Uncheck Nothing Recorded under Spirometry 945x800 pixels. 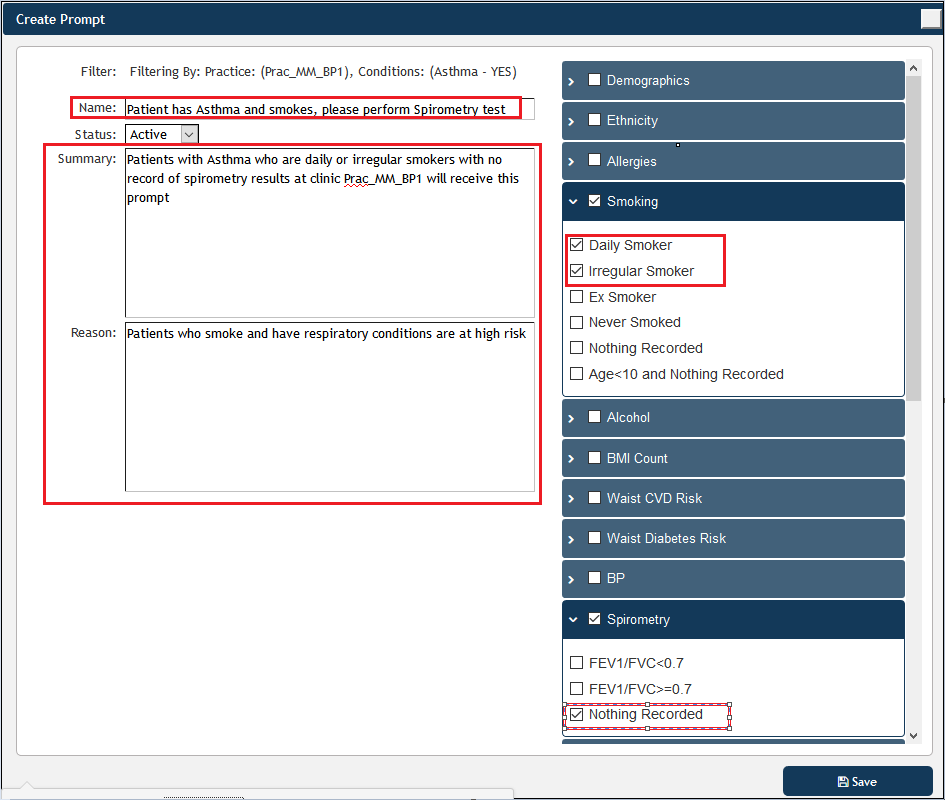coord(577,714)
